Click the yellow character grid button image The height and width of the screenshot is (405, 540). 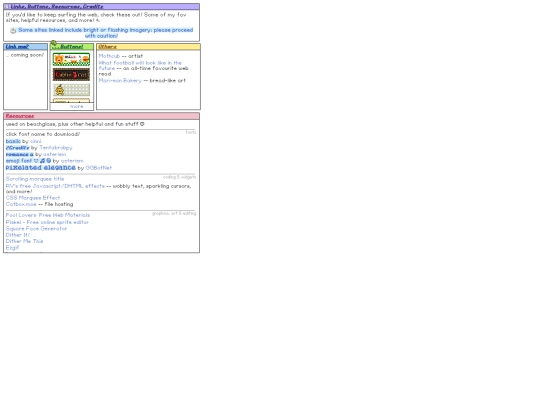click(x=71, y=90)
